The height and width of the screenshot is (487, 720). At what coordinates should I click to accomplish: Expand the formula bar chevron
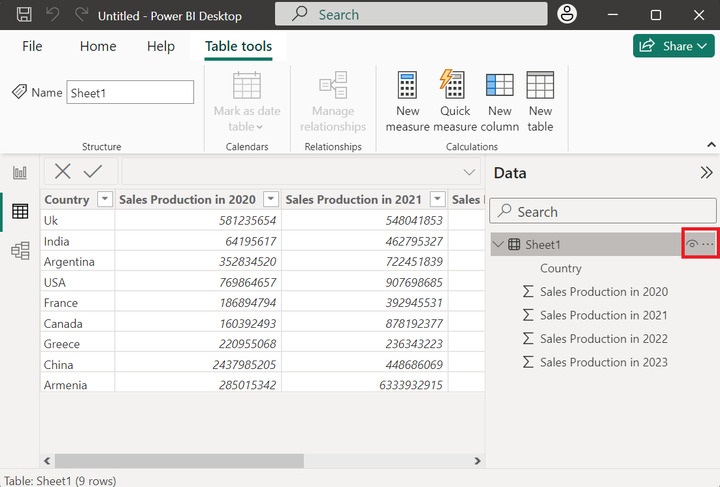(469, 173)
